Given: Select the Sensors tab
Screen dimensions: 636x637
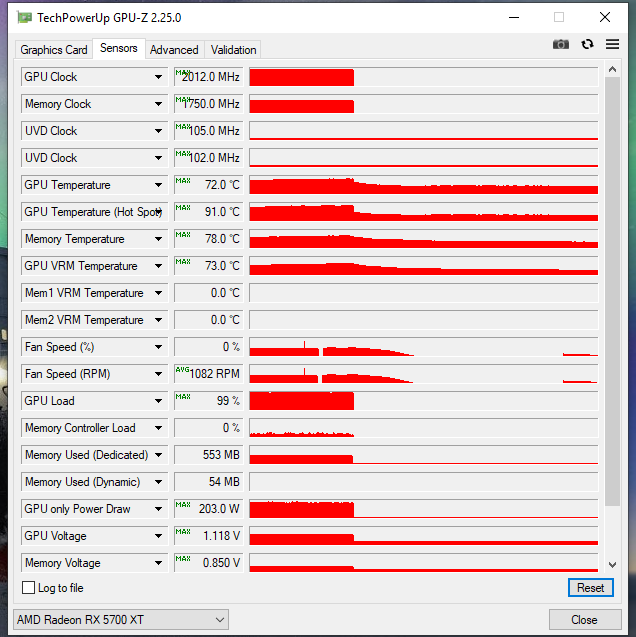Looking at the screenshot, I should coord(119,48).
